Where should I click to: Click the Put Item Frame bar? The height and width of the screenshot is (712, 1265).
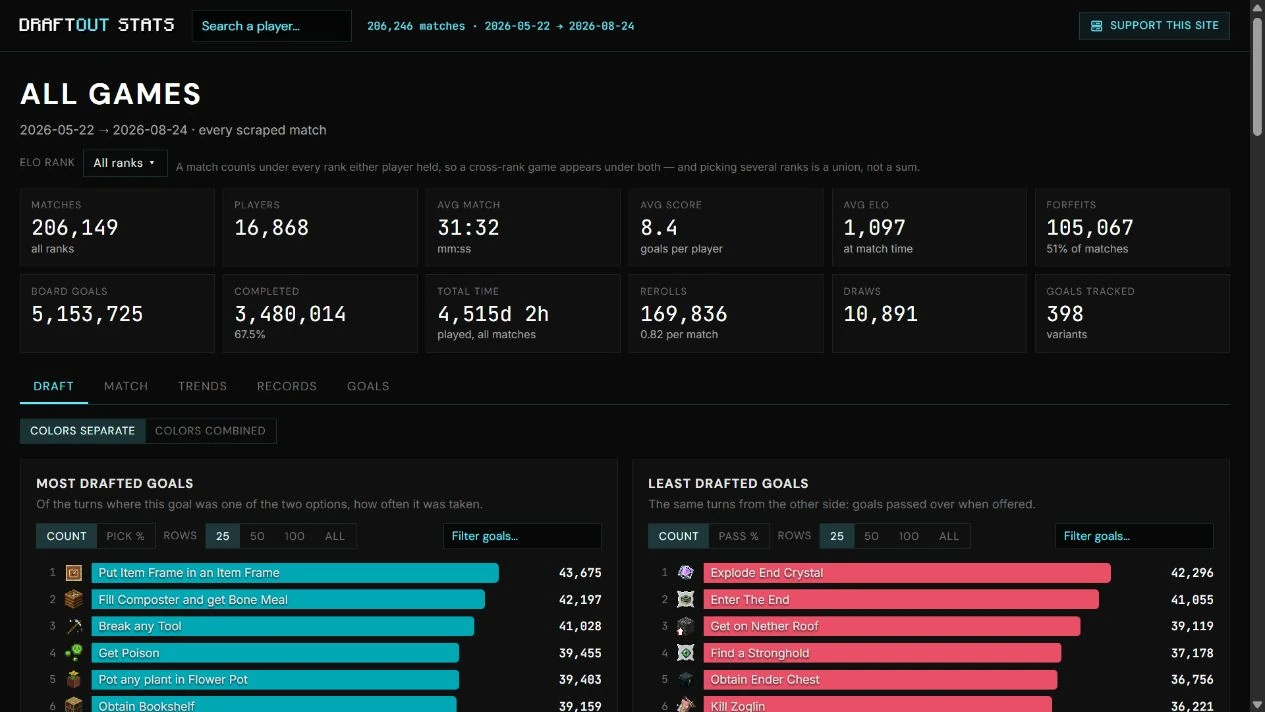[295, 573]
